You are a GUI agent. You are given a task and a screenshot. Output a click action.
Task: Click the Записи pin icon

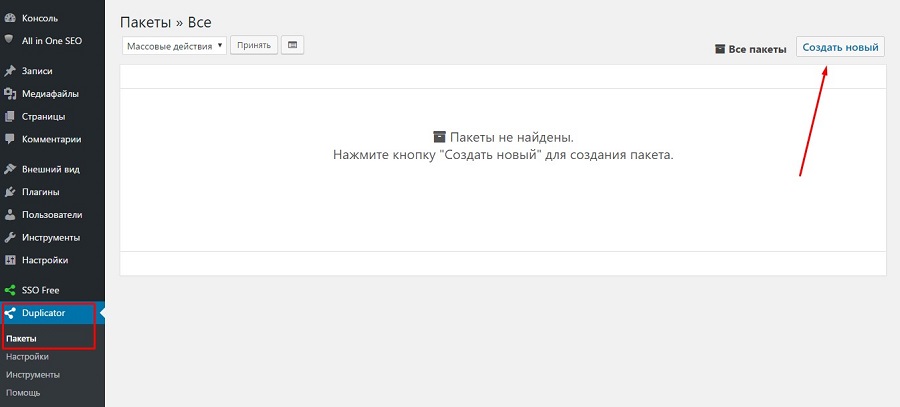point(9,71)
